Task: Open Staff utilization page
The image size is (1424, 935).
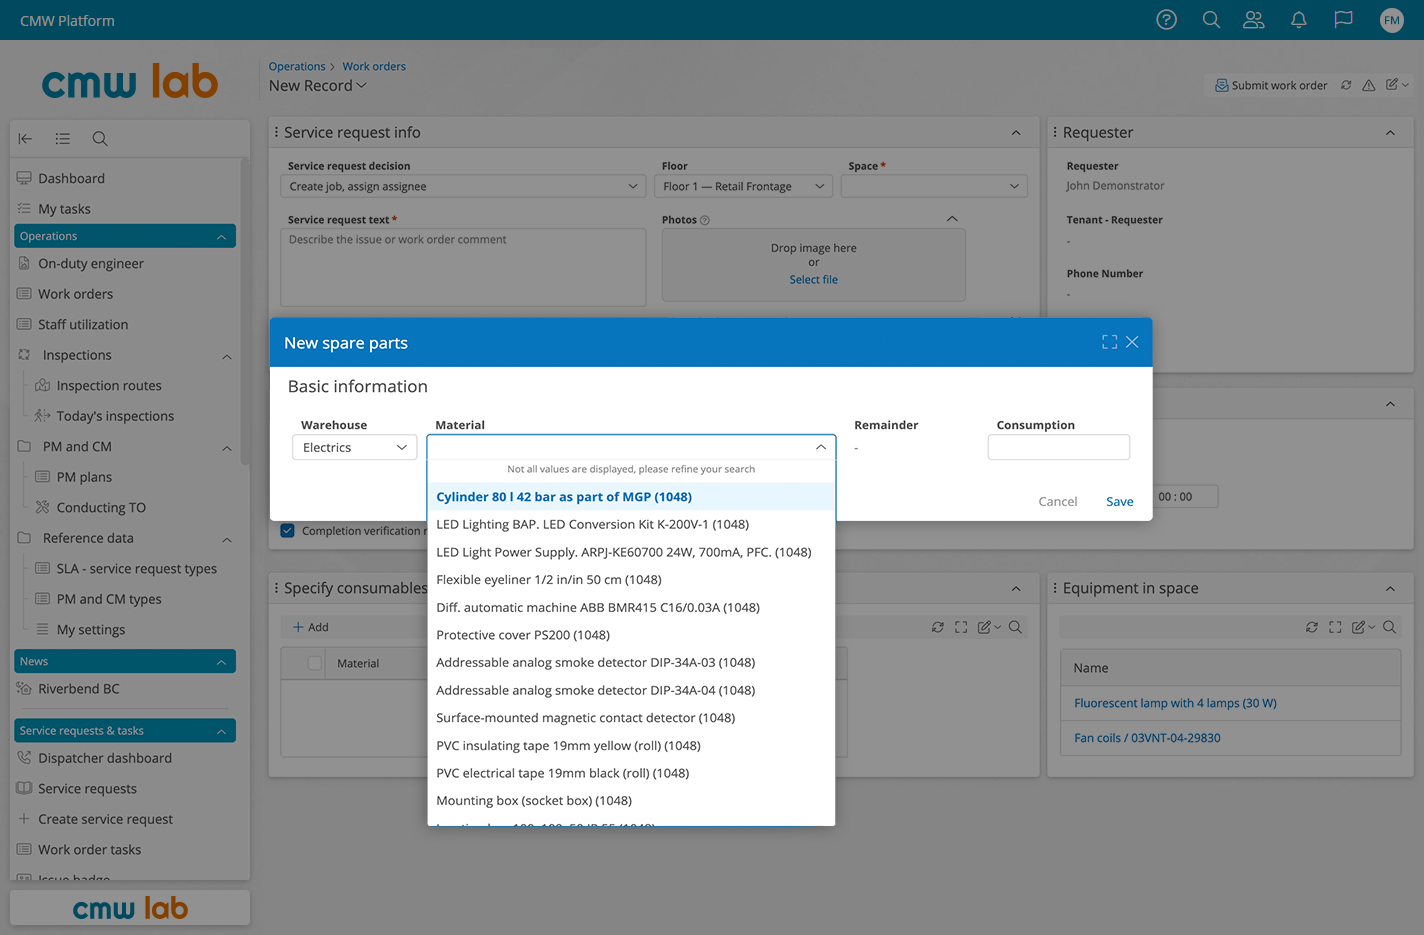Action: [x=83, y=325]
